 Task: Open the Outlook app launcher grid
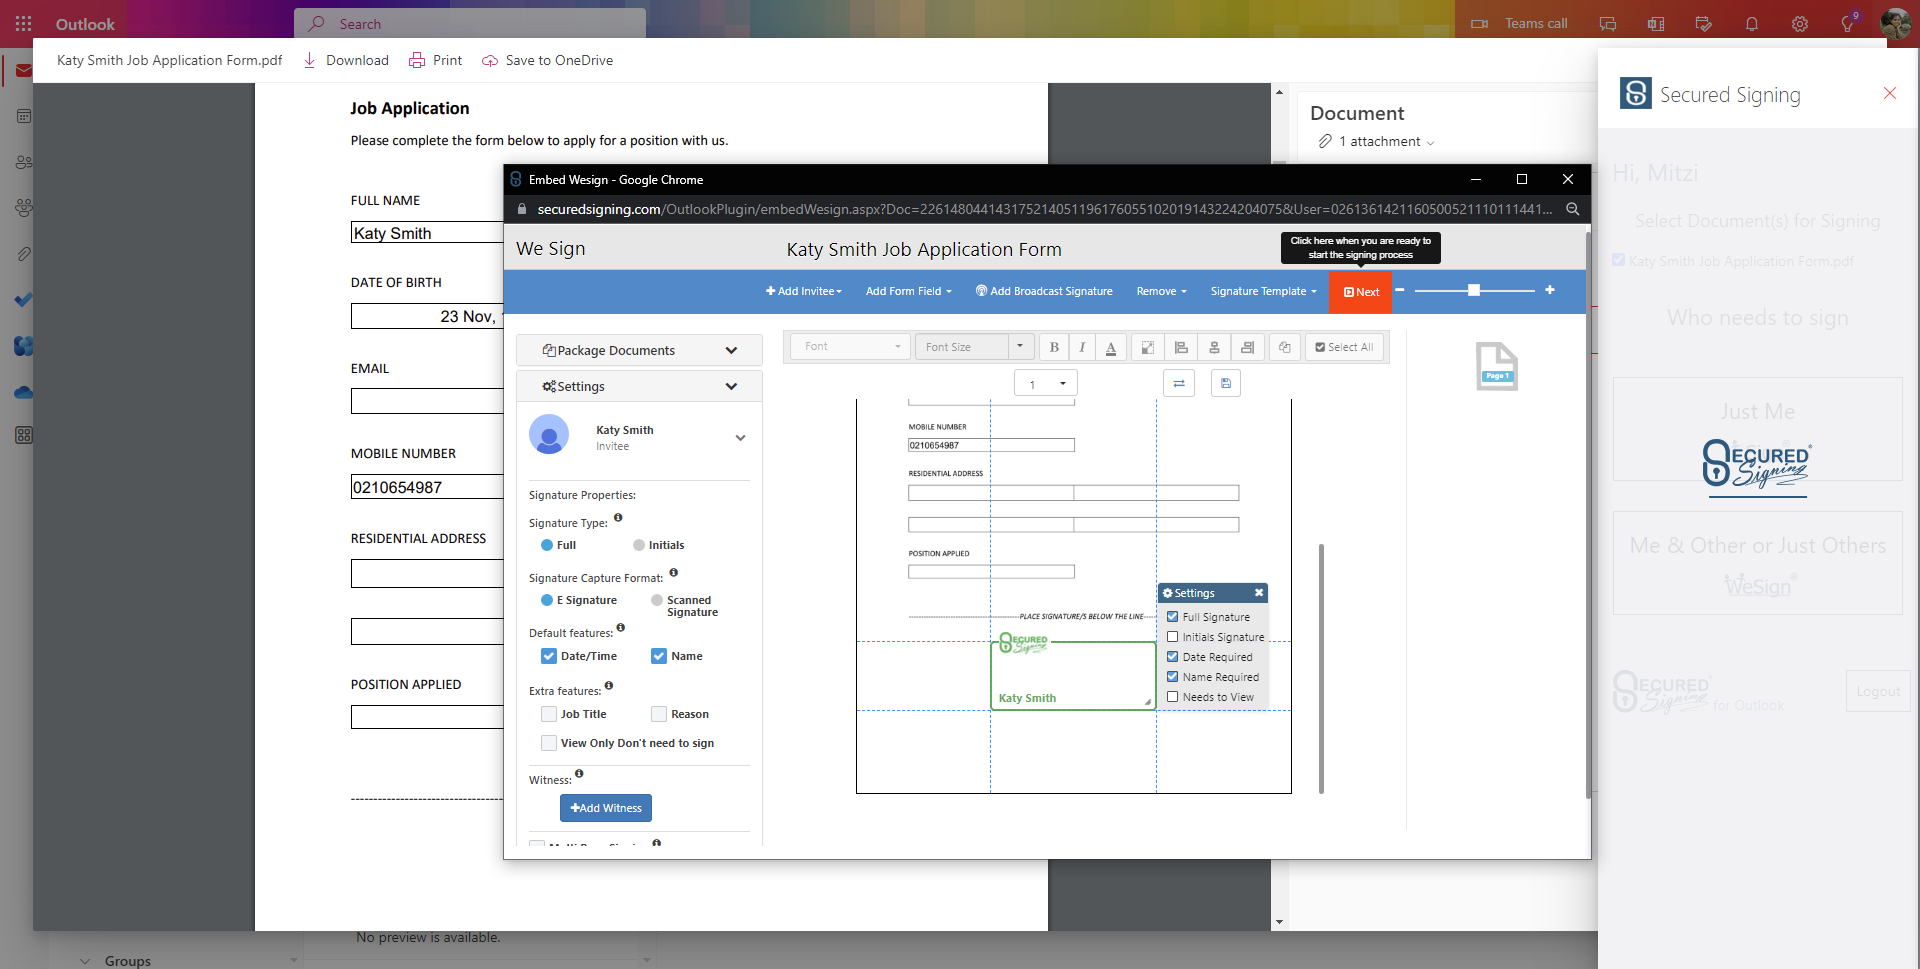pyautogui.click(x=24, y=23)
